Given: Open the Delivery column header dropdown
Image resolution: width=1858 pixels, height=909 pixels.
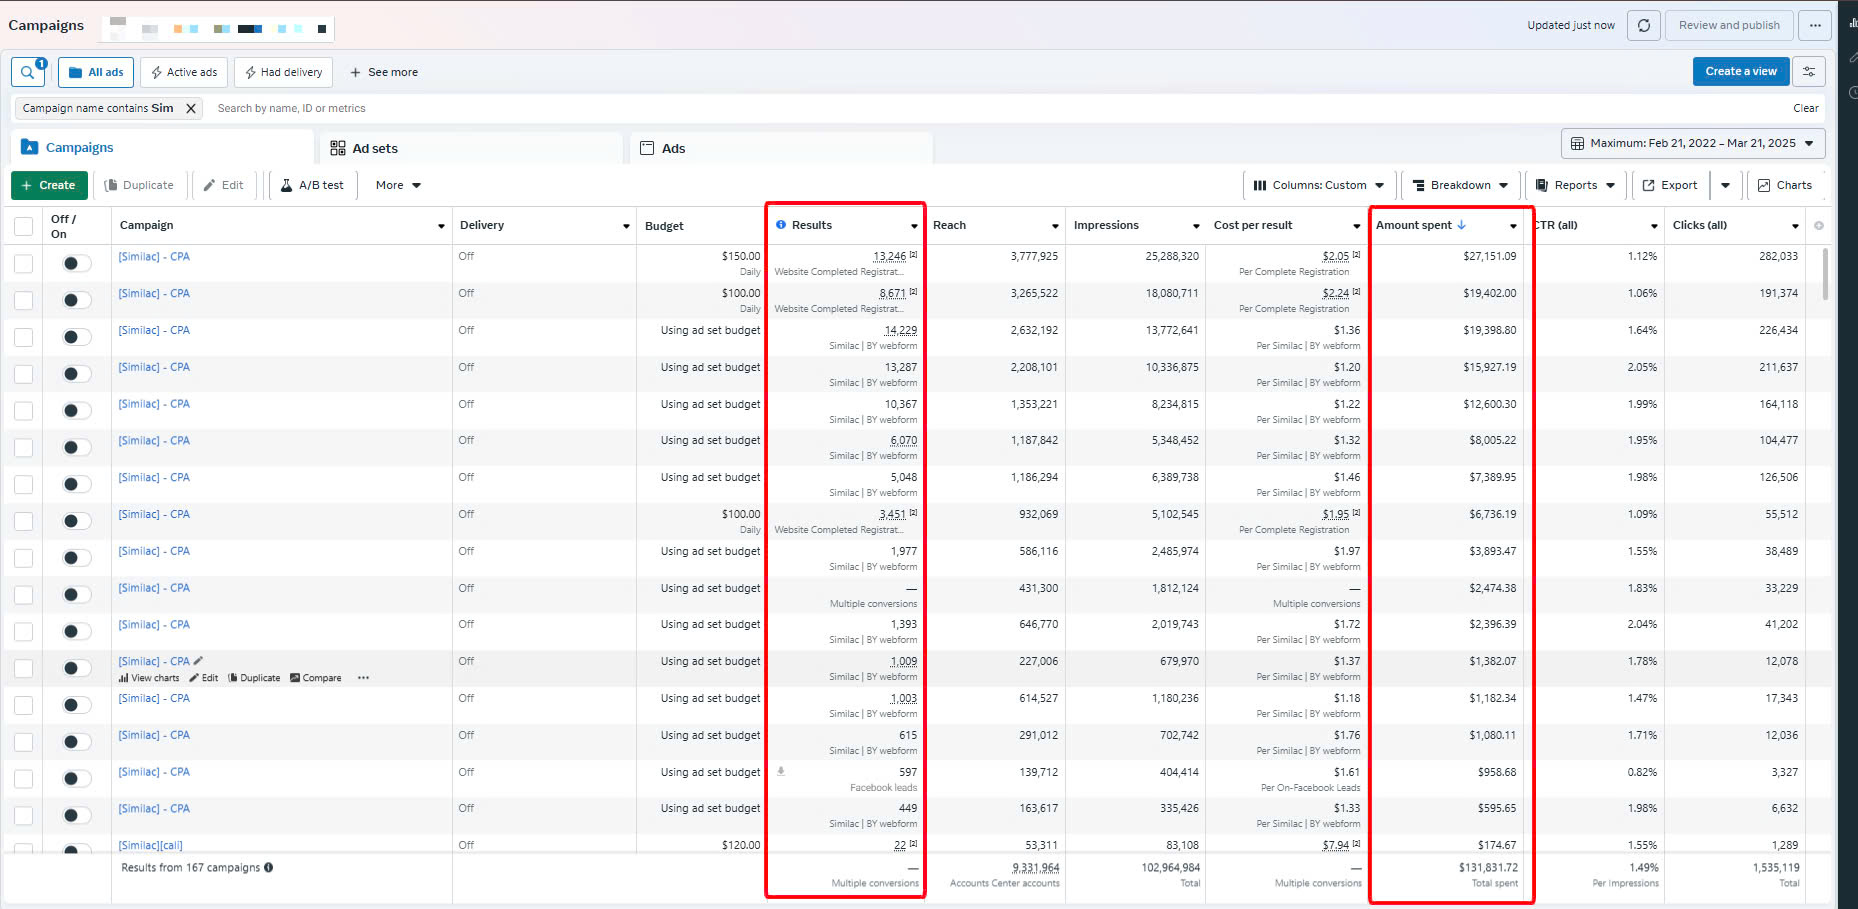Looking at the screenshot, I should (626, 226).
